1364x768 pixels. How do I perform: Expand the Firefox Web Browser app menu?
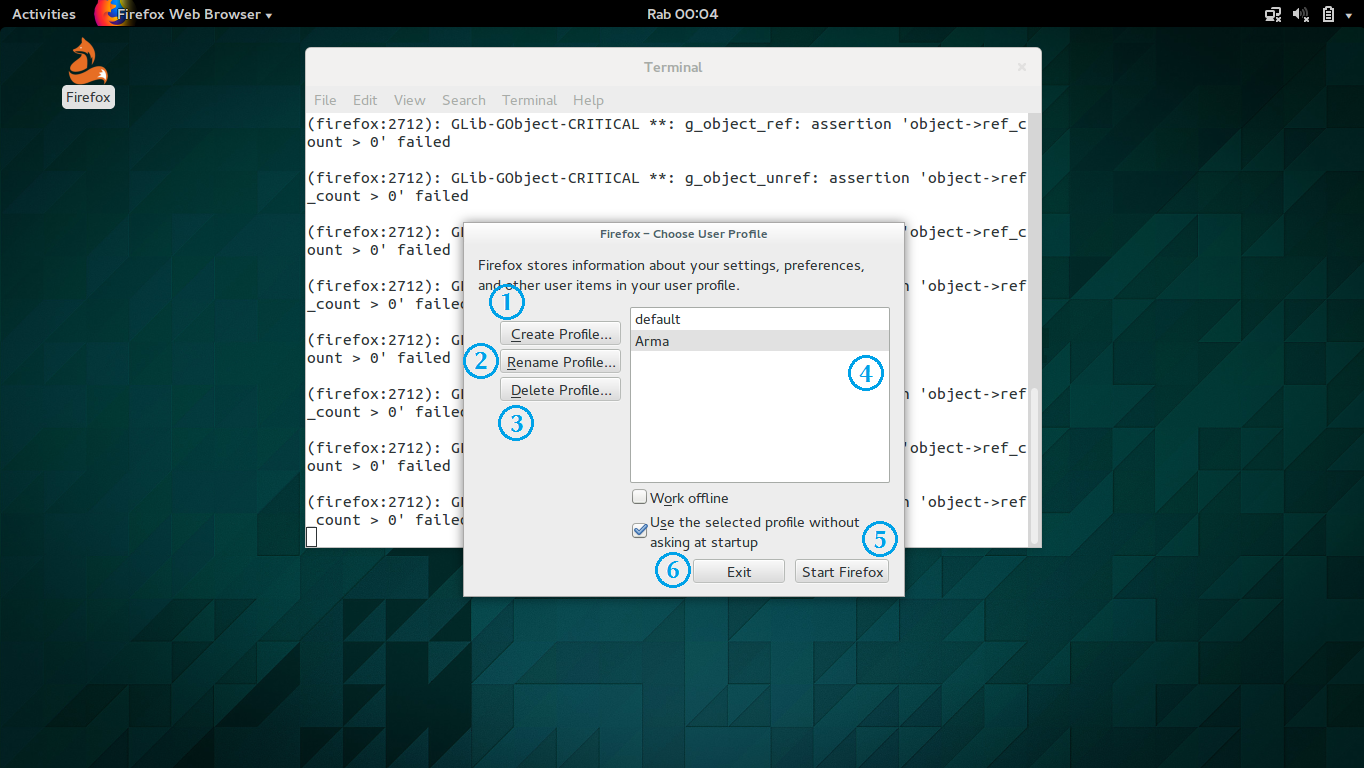click(194, 14)
